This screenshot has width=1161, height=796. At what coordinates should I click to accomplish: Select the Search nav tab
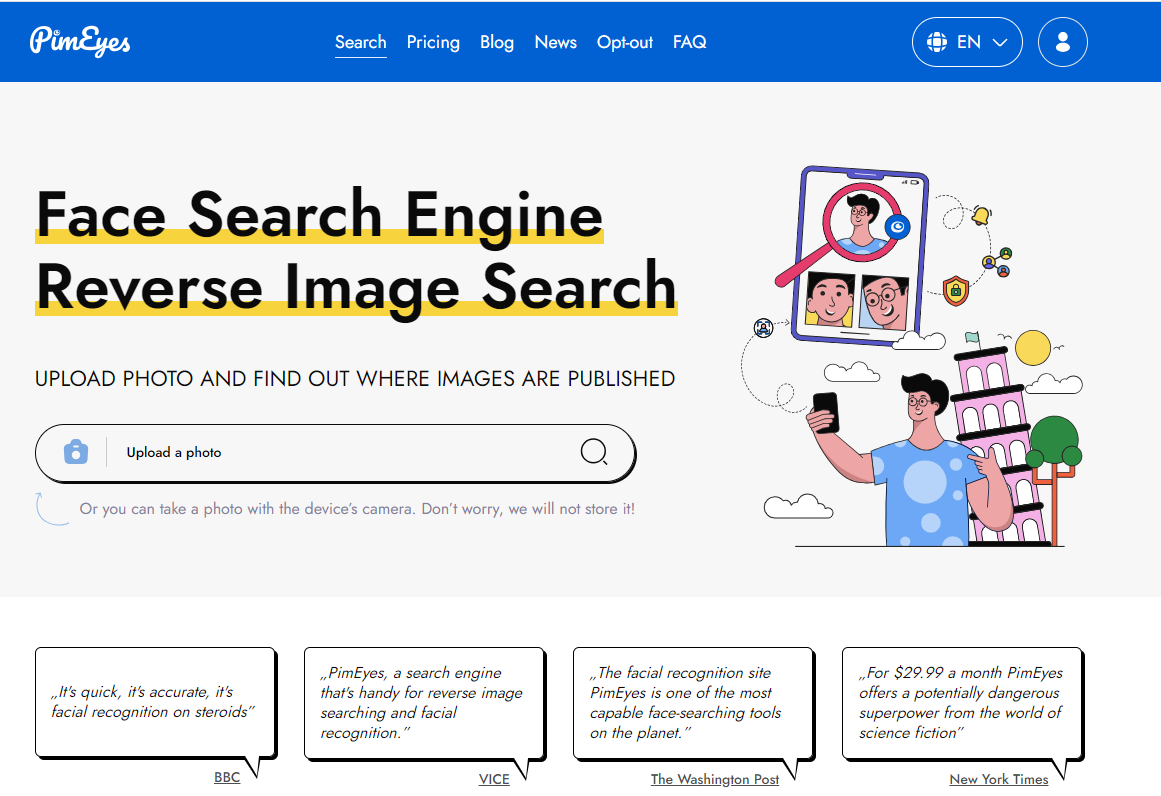click(360, 42)
